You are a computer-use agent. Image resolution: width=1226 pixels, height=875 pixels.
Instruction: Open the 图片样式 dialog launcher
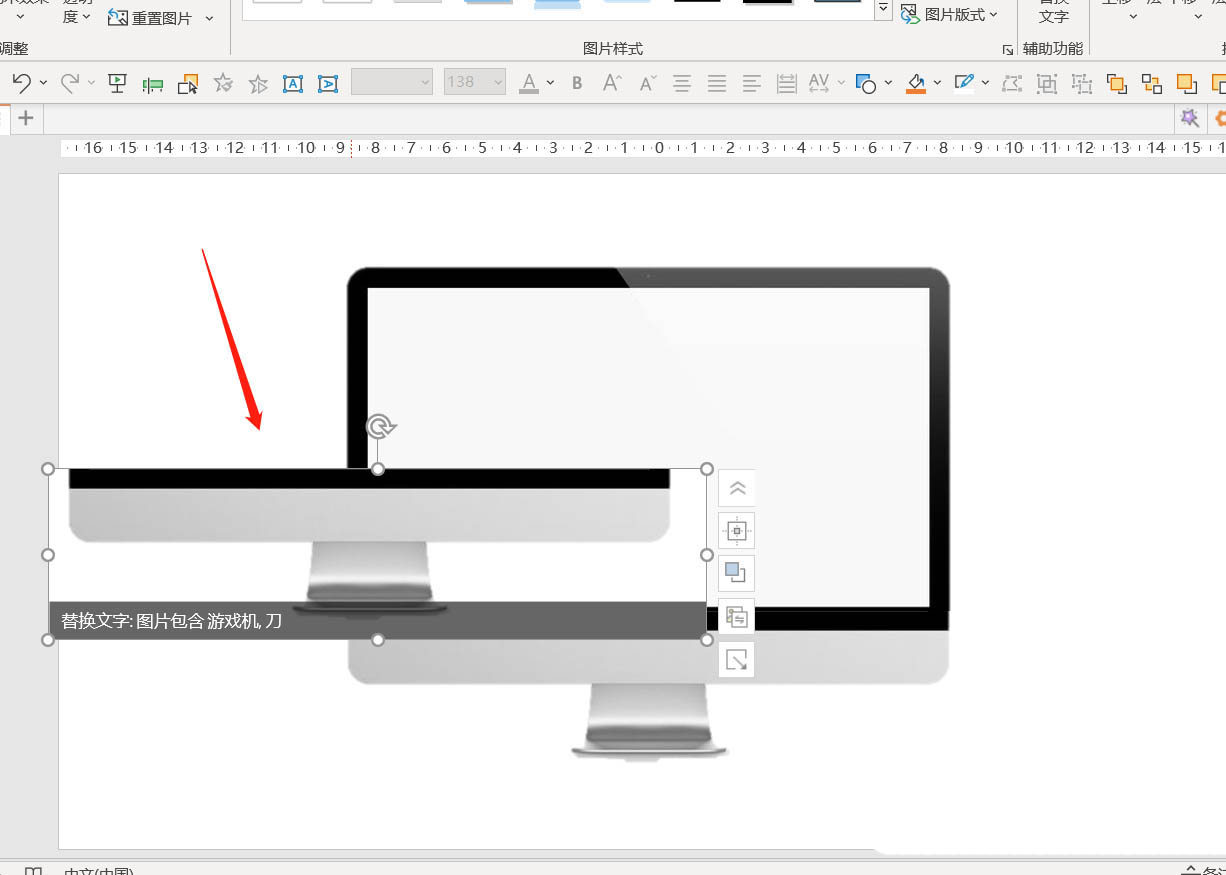coord(1008,49)
